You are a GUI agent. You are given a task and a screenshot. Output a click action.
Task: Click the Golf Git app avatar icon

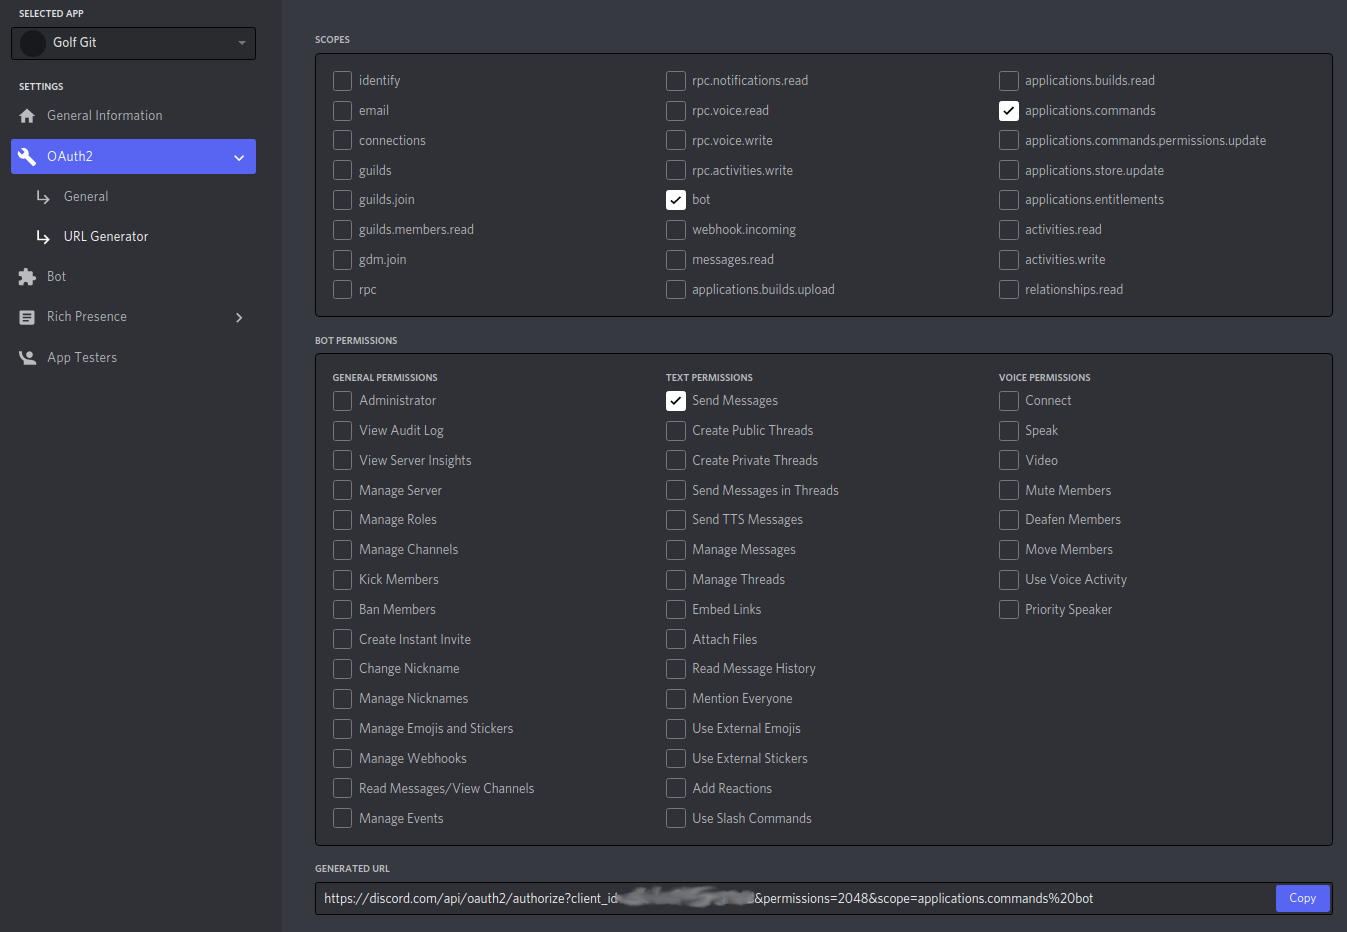(33, 43)
